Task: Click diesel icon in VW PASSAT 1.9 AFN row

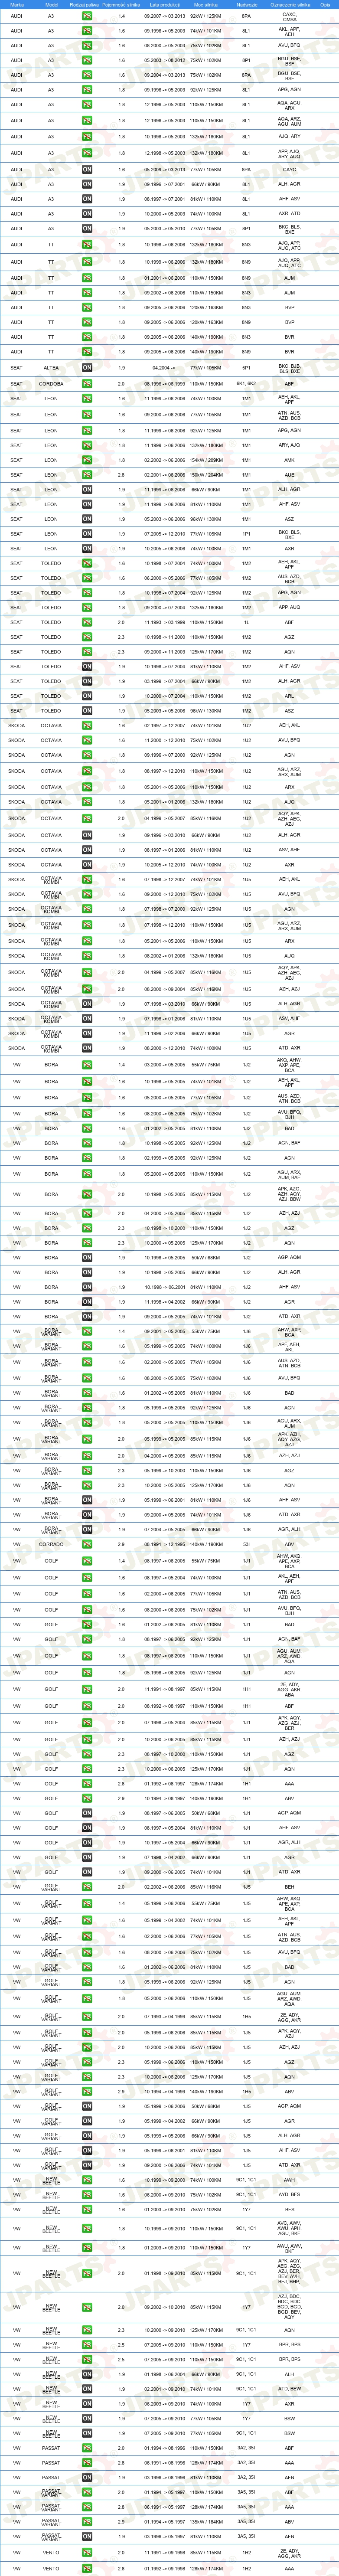Action: point(87,2477)
